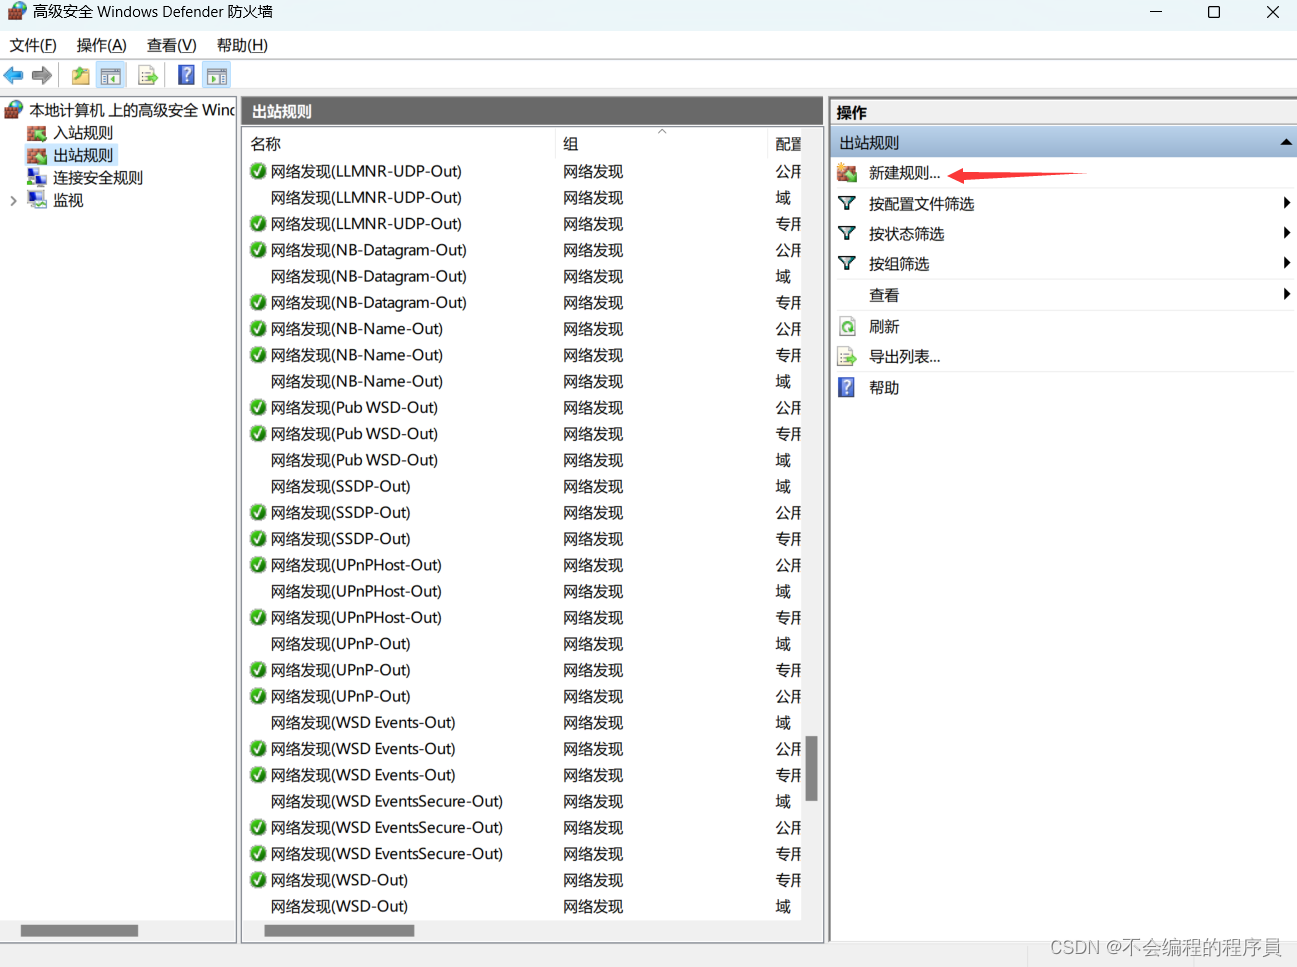Expand the 监视 tree node chevron
1297x967 pixels.
(x=13, y=201)
